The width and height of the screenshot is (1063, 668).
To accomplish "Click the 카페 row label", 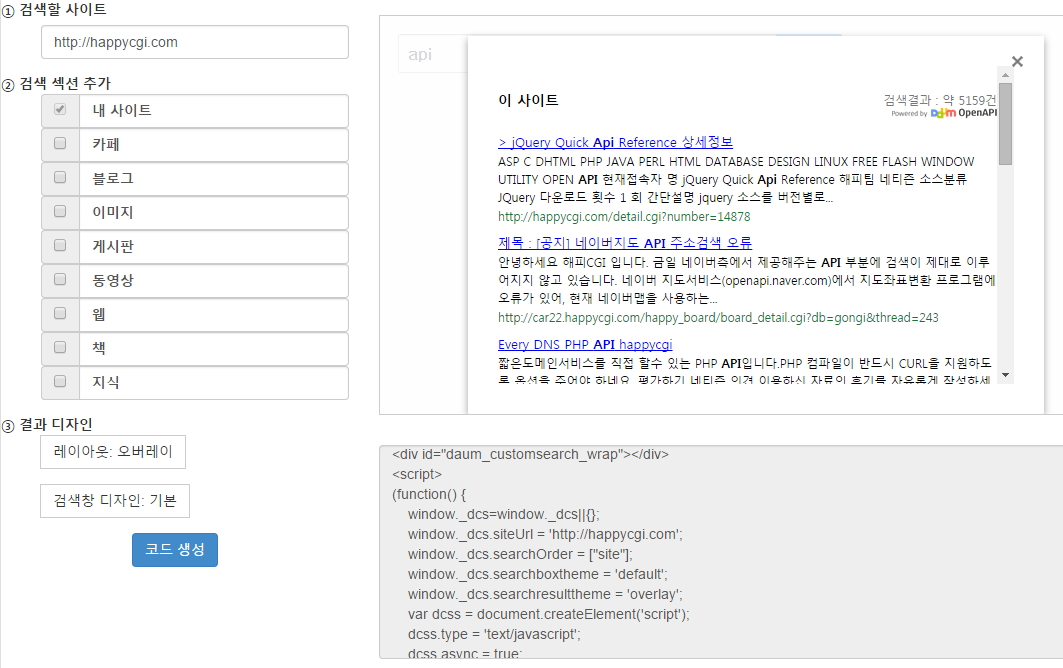I will (x=106, y=144).
